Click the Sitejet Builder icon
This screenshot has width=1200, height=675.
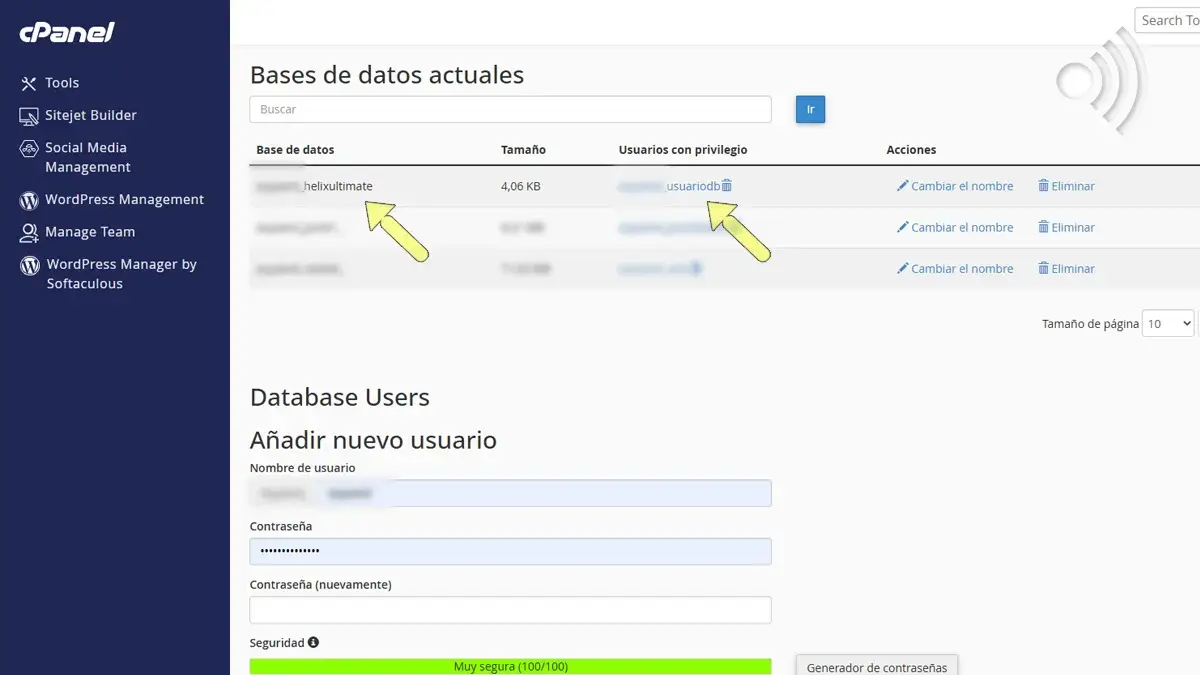pyautogui.click(x=29, y=116)
